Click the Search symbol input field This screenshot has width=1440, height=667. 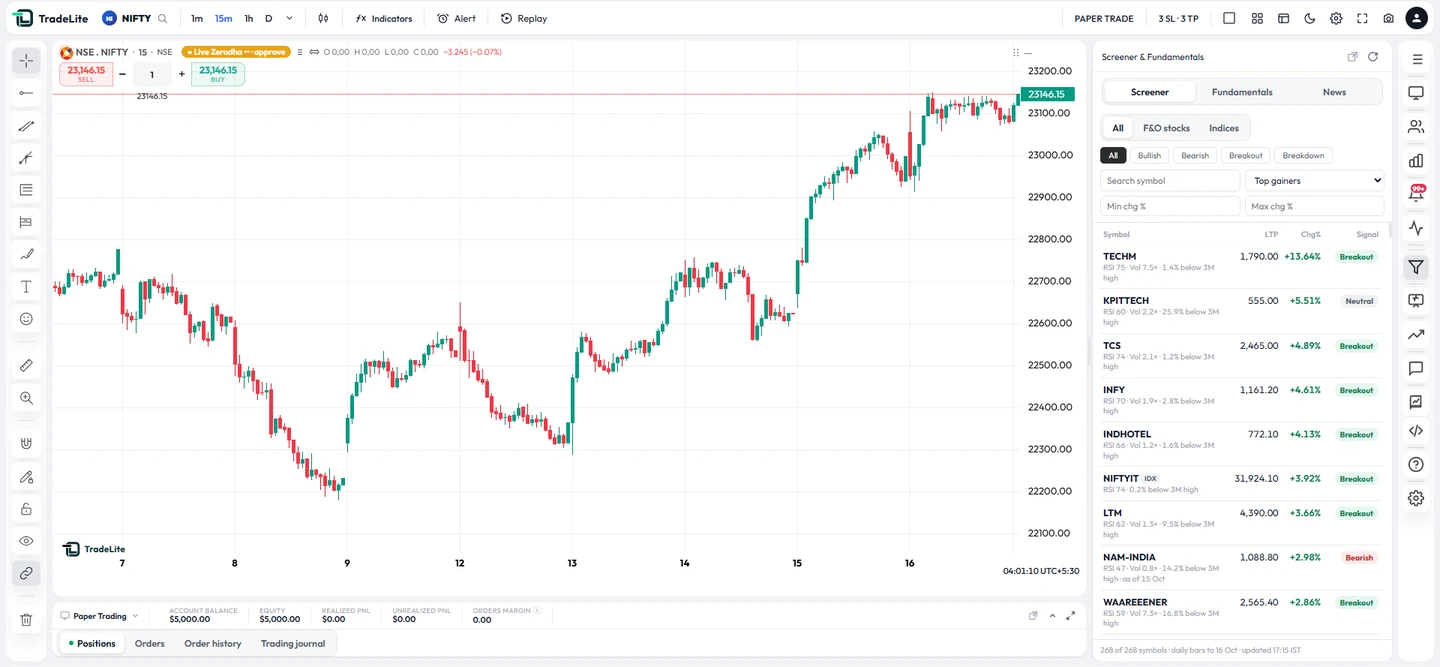click(1170, 181)
